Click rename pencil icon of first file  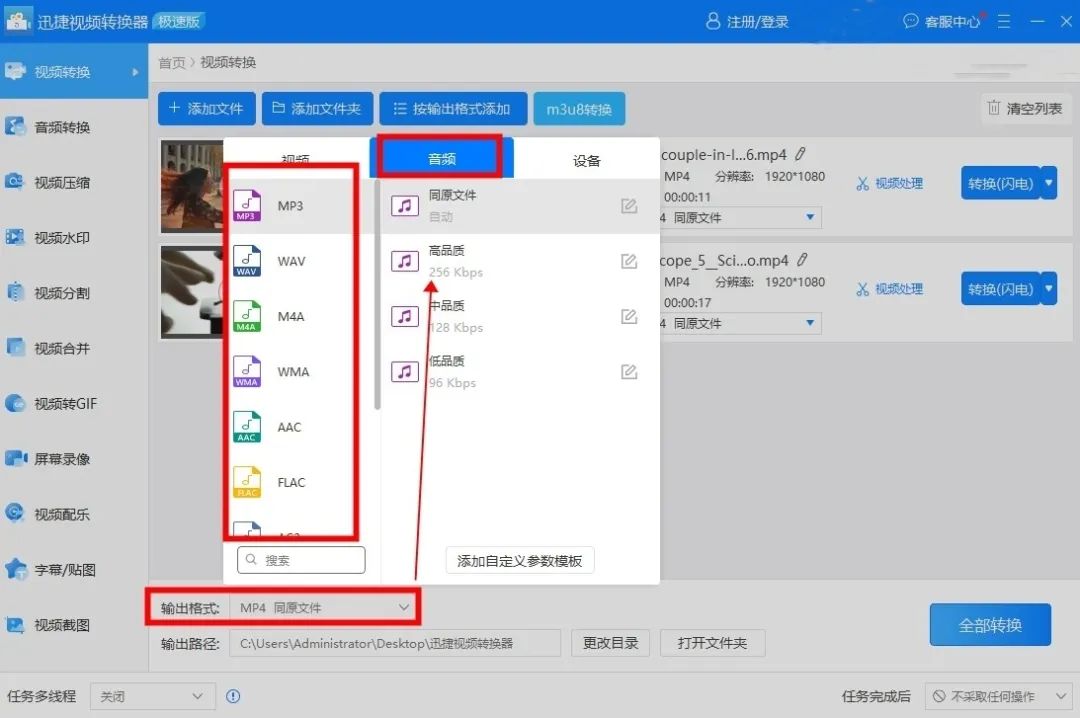pos(801,155)
